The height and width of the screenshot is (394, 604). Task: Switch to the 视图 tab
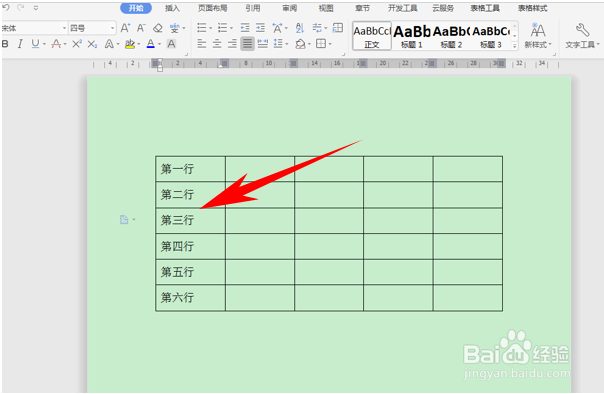pyautogui.click(x=326, y=8)
